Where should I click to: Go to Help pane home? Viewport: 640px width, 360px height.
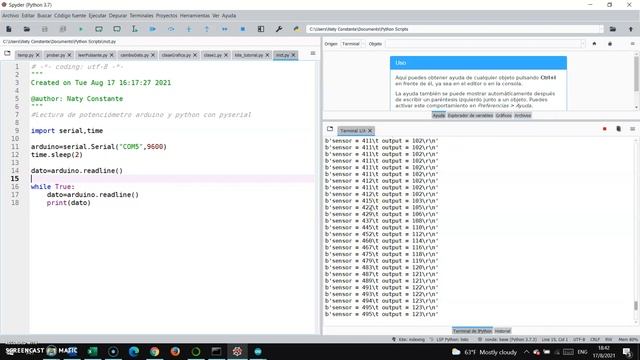(594, 44)
